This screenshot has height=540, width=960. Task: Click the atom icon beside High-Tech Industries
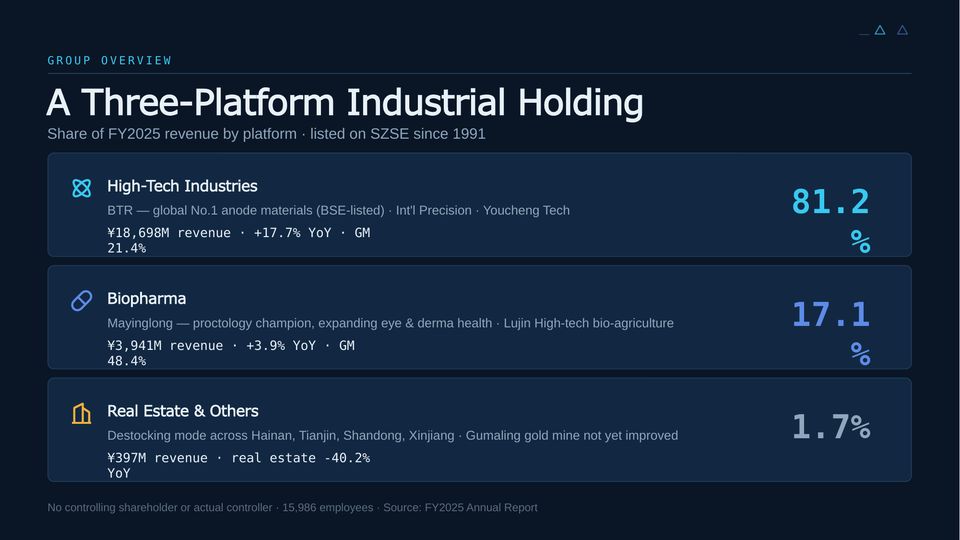pyautogui.click(x=81, y=188)
